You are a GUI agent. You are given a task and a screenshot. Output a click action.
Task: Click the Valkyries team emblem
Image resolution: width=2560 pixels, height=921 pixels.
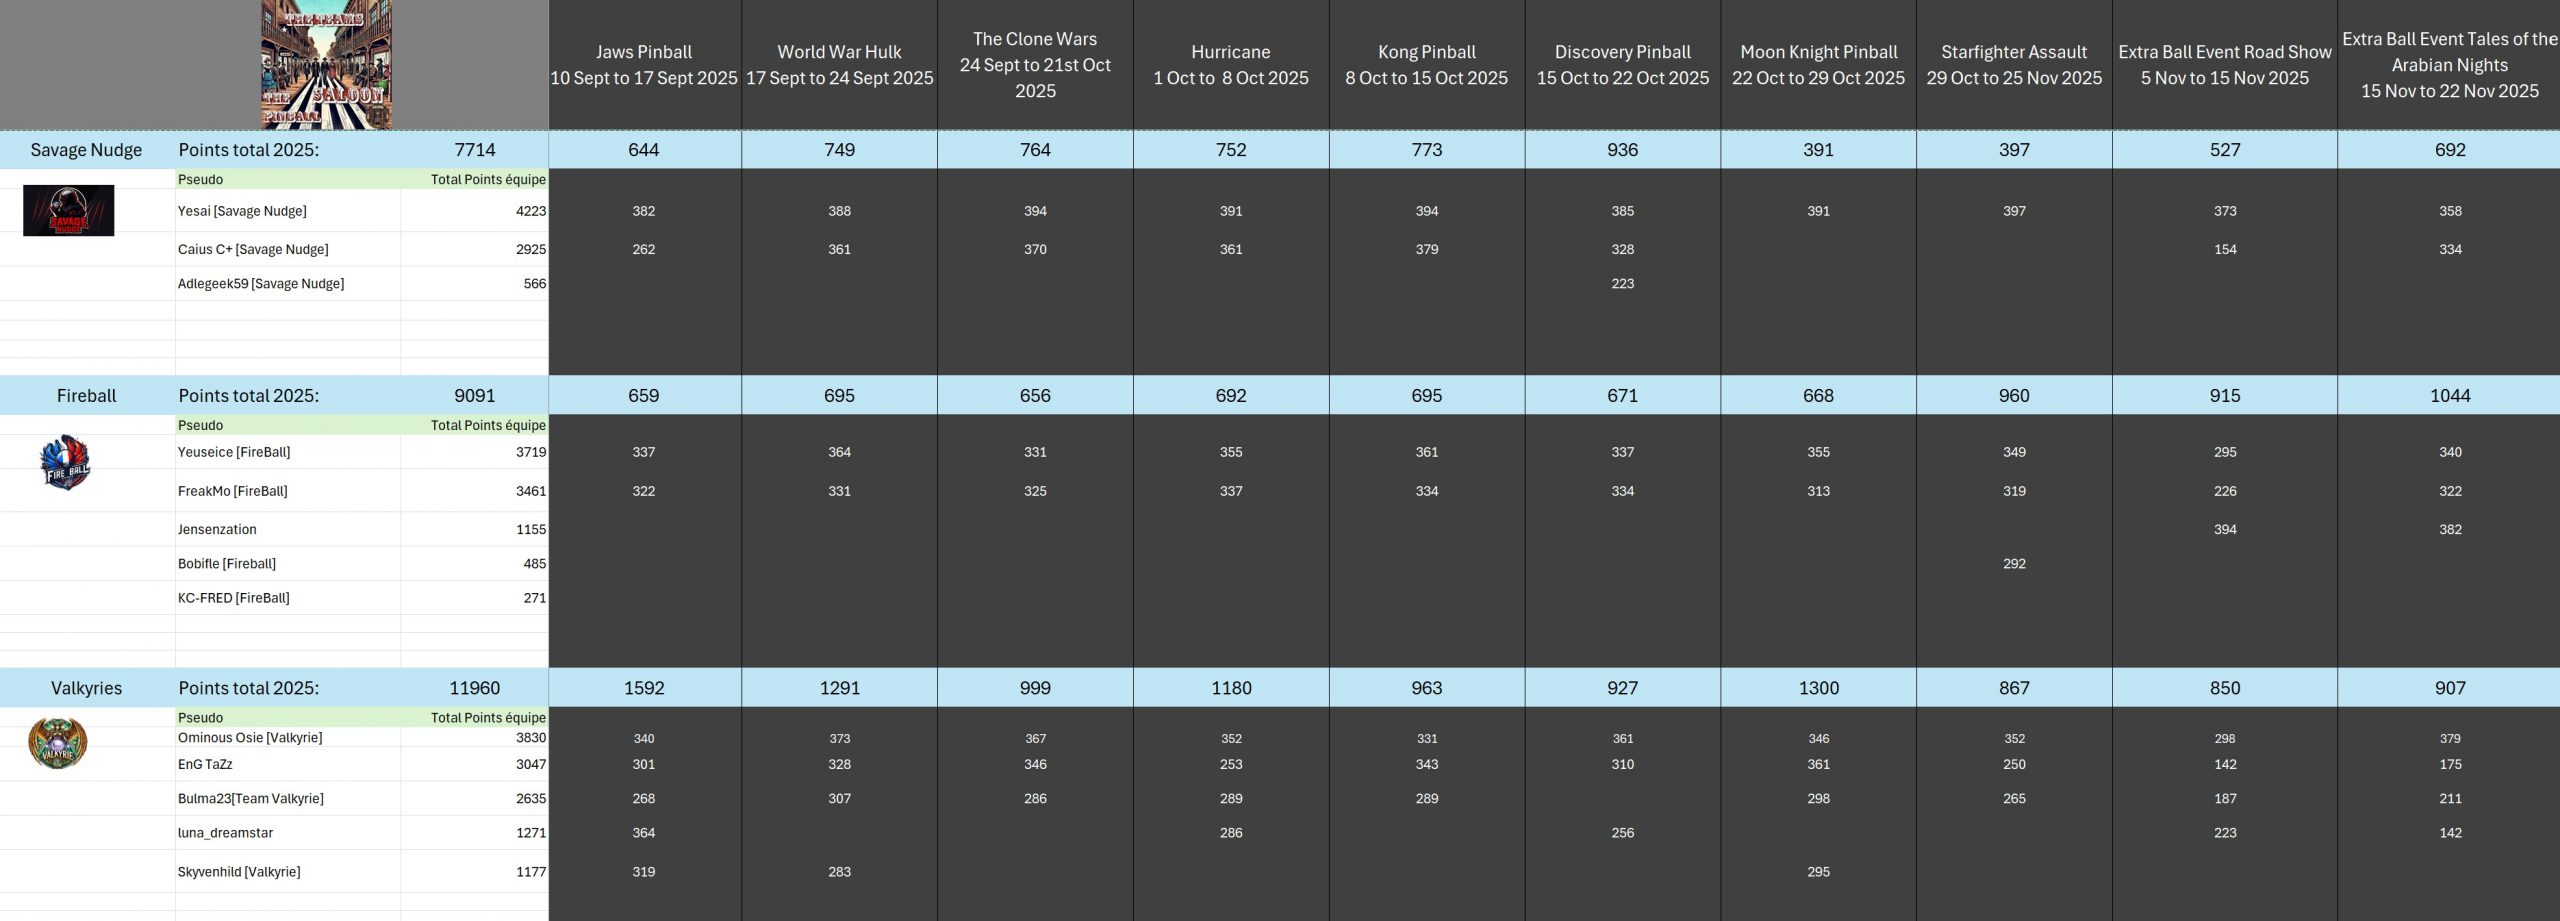click(58, 743)
